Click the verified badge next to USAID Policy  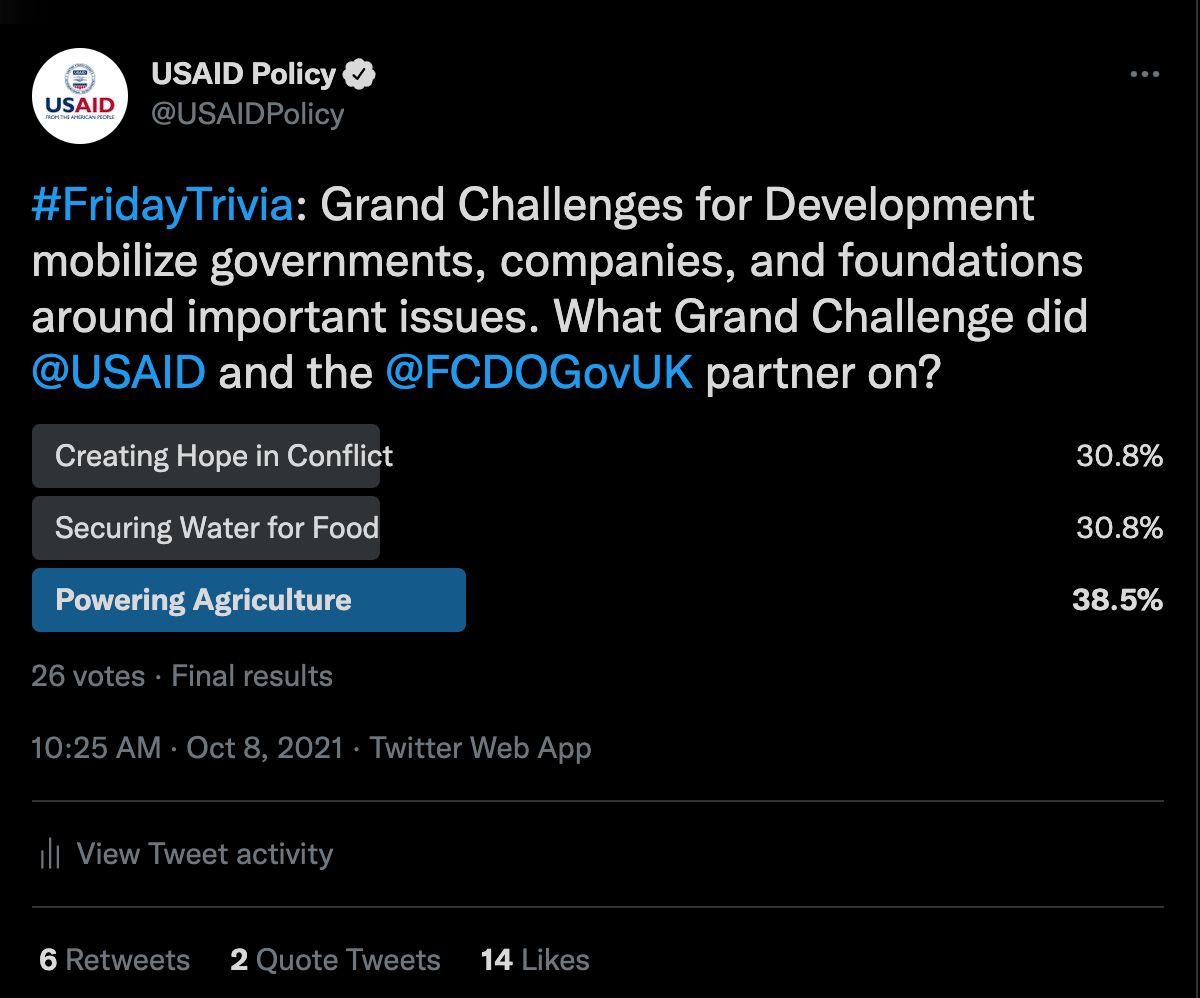point(360,74)
